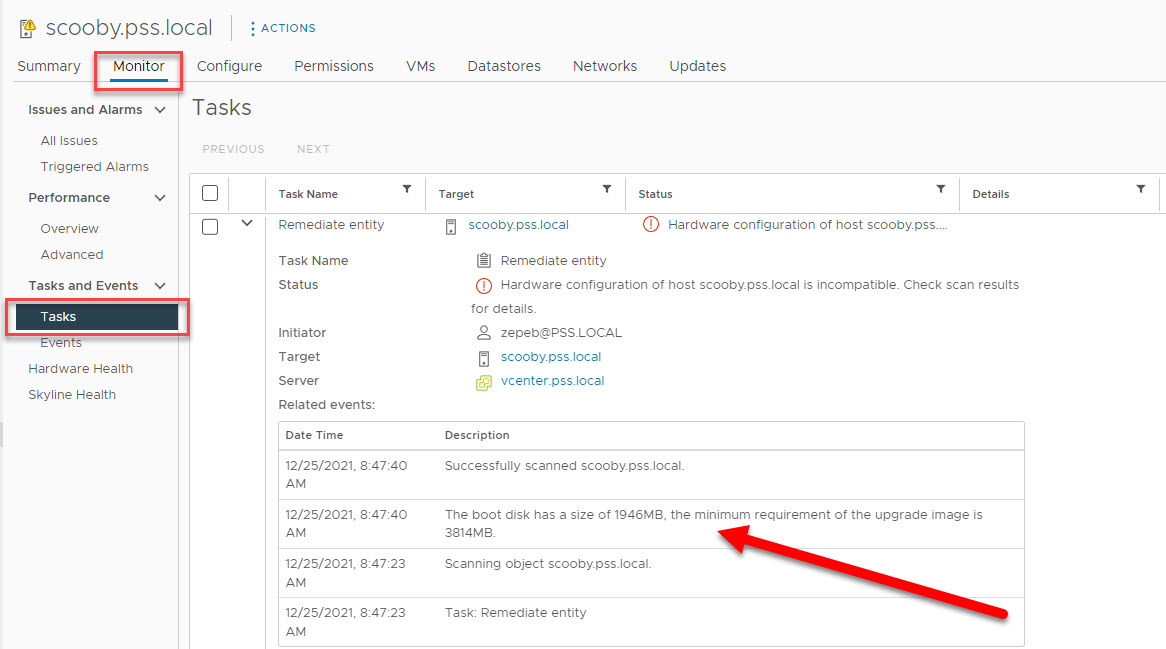
Task: Click the warning icon beside scooby.pss.local title
Action: click(x=27, y=27)
